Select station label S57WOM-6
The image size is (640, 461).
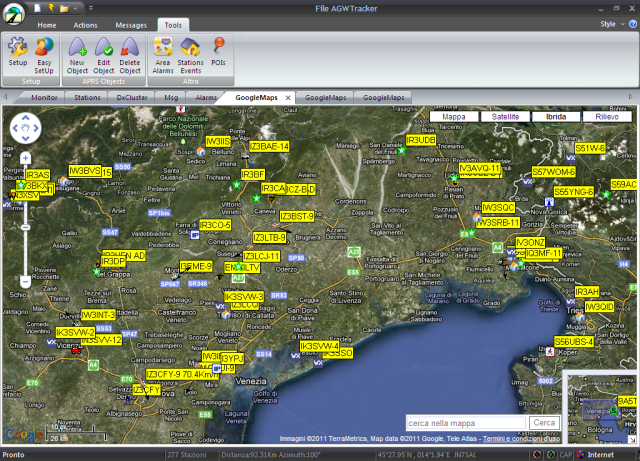coord(553,172)
